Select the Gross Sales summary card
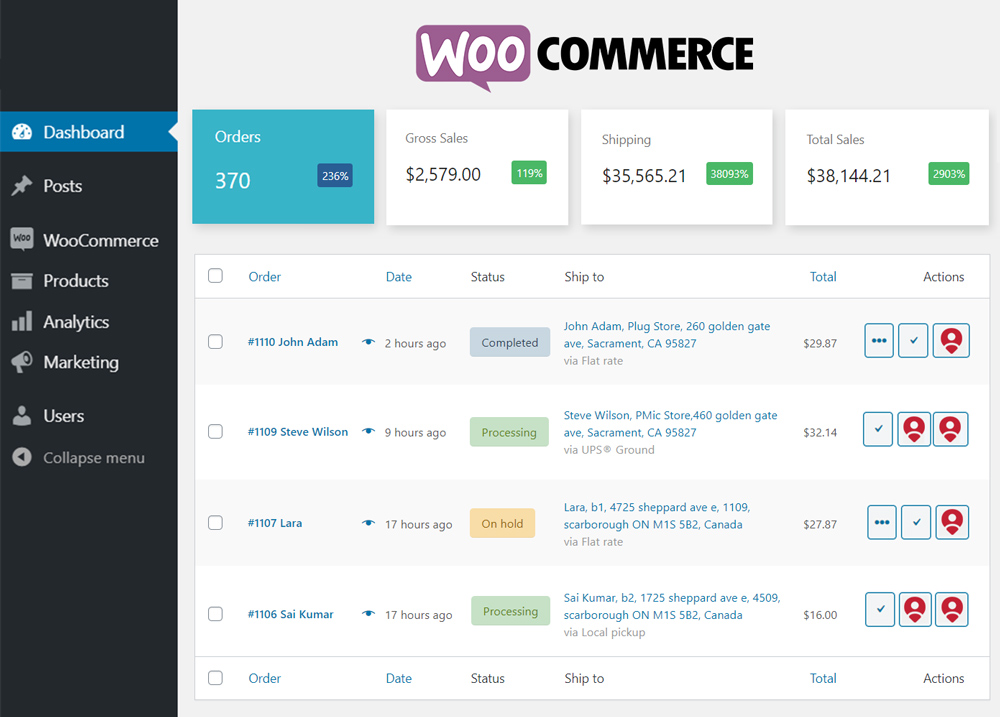 (x=477, y=167)
